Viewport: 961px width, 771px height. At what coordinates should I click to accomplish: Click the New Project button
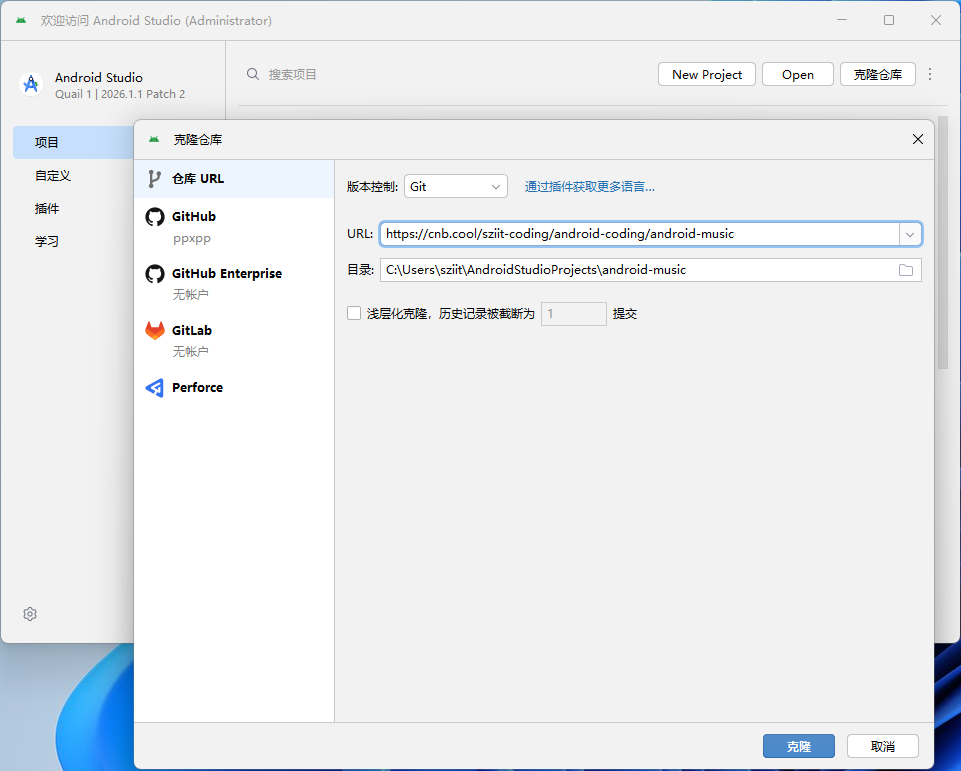coord(707,74)
